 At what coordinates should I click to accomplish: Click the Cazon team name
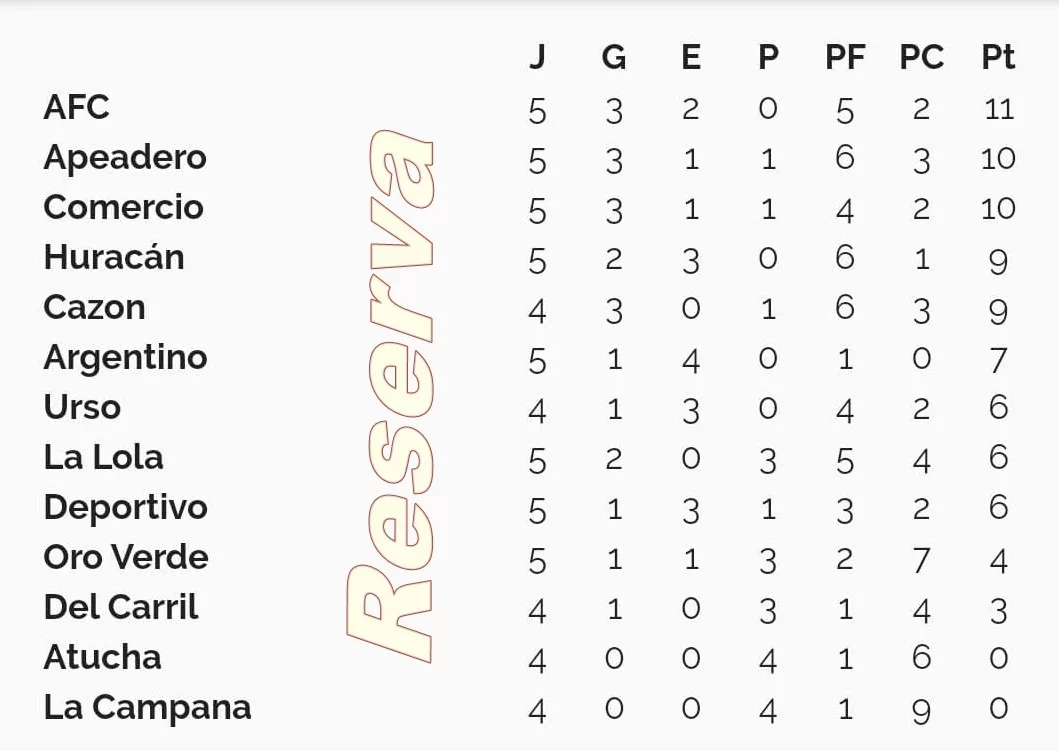pos(94,307)
